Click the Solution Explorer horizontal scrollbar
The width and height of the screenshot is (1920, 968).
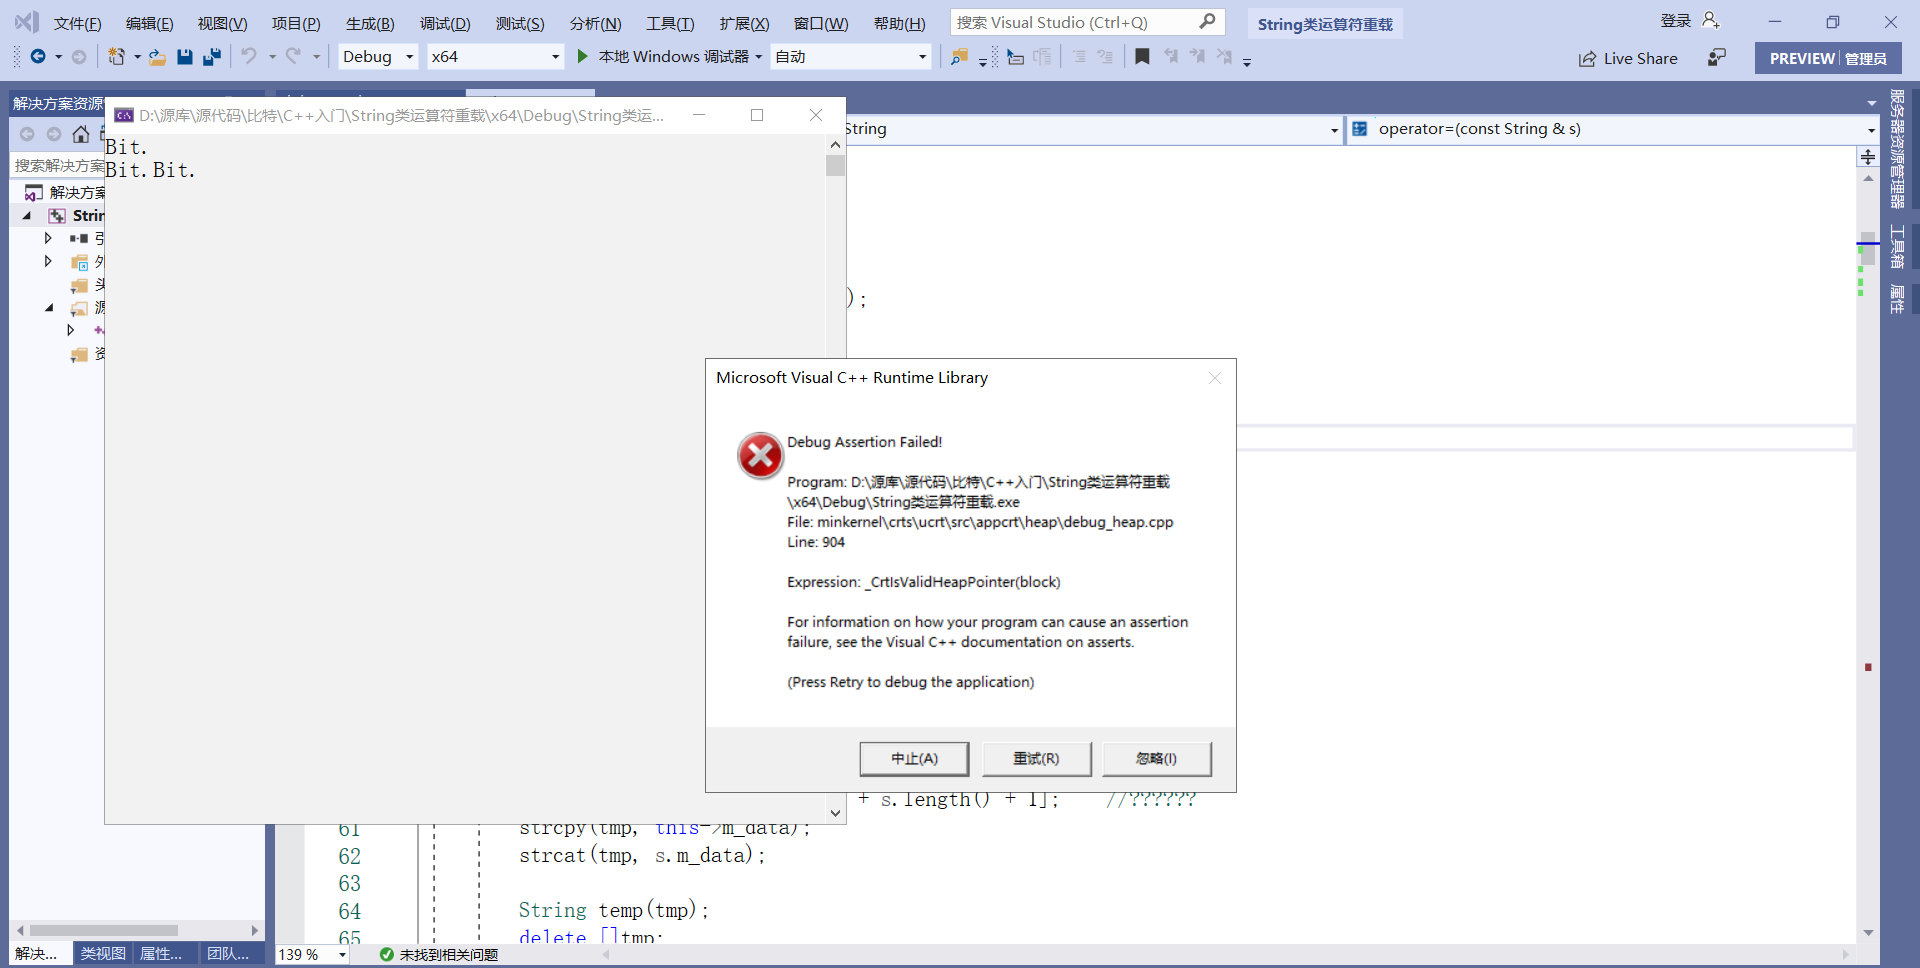[x=103, y=930]
